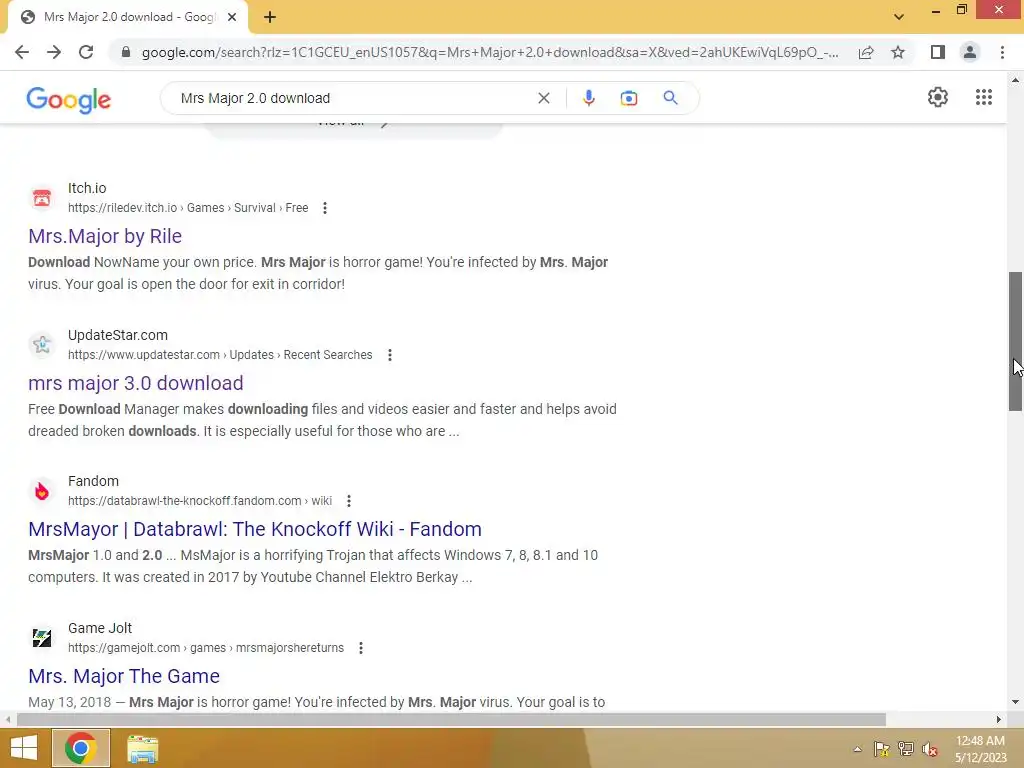The height and width of the screenshot is (768, 1024).
Task: Submit search with magnifier icon
Action: click(670, 98)
